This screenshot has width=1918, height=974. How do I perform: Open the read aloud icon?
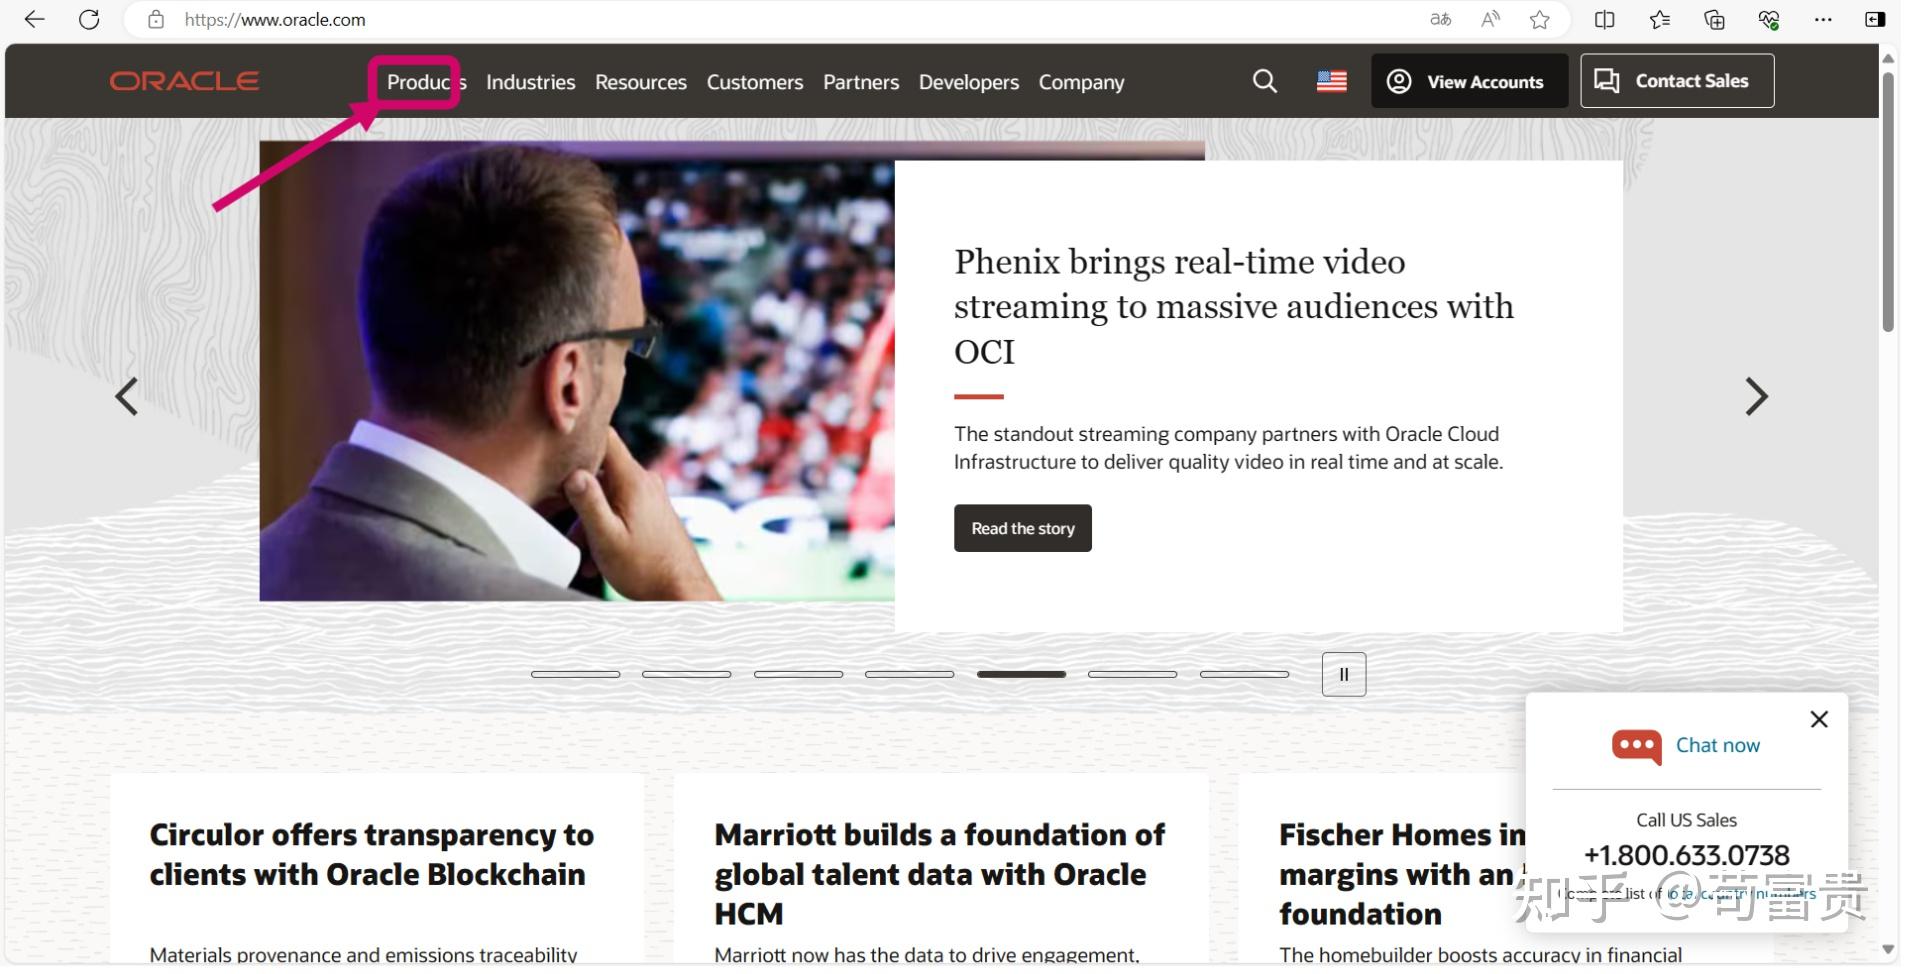pyautogui.click(x=1490, y=19)
